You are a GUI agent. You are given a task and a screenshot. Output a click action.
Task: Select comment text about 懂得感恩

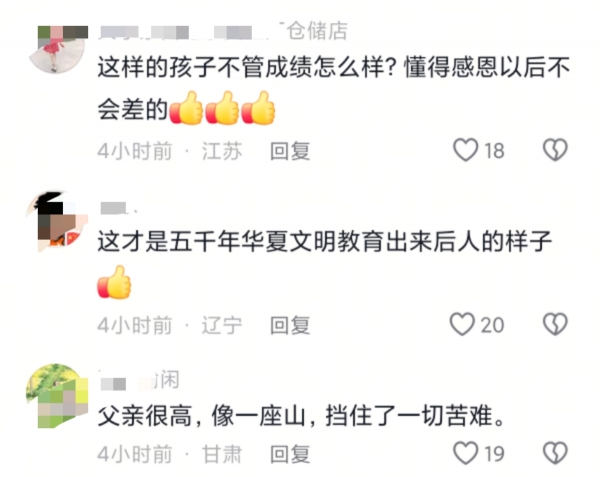(x=333, y=88)
